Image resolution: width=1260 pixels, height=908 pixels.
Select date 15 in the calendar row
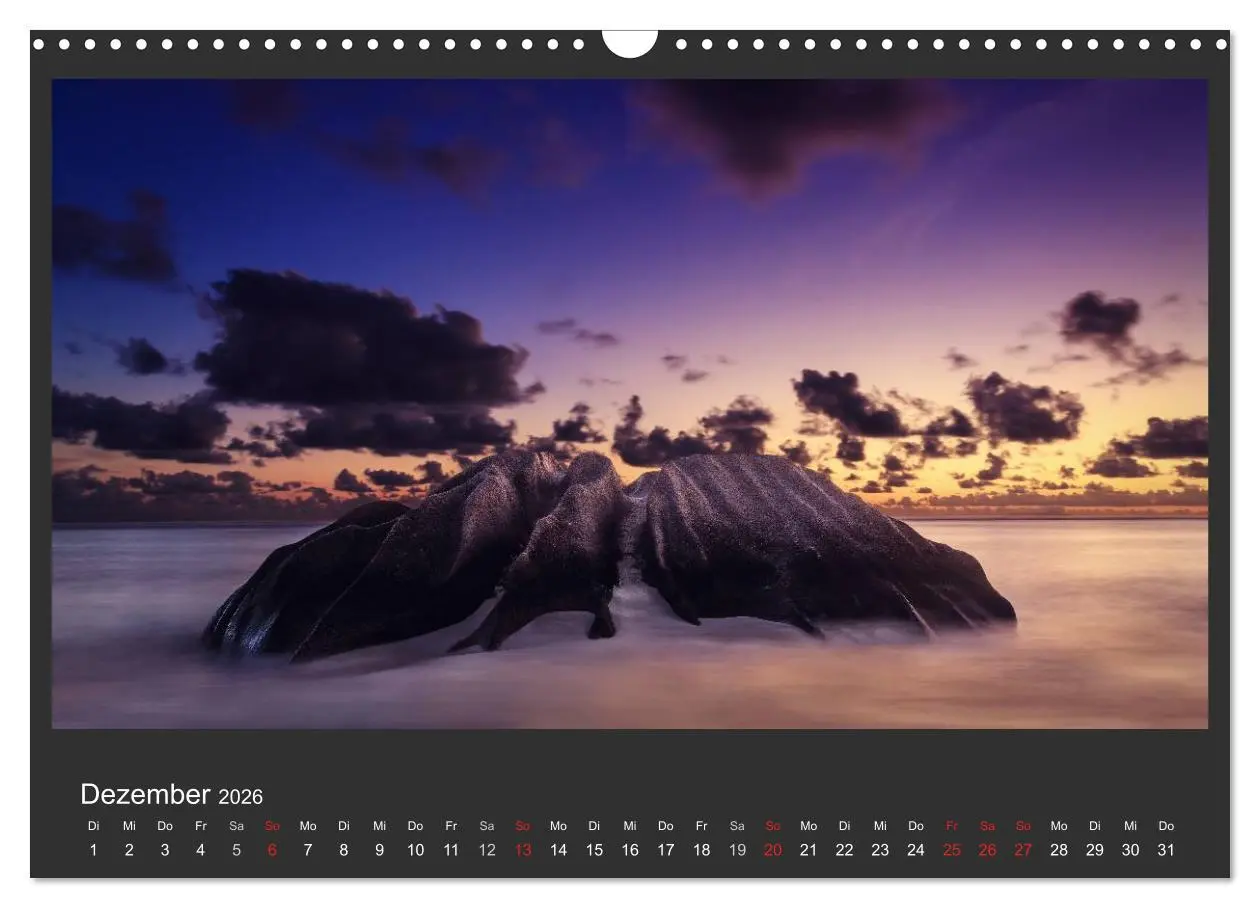[594, 850]
